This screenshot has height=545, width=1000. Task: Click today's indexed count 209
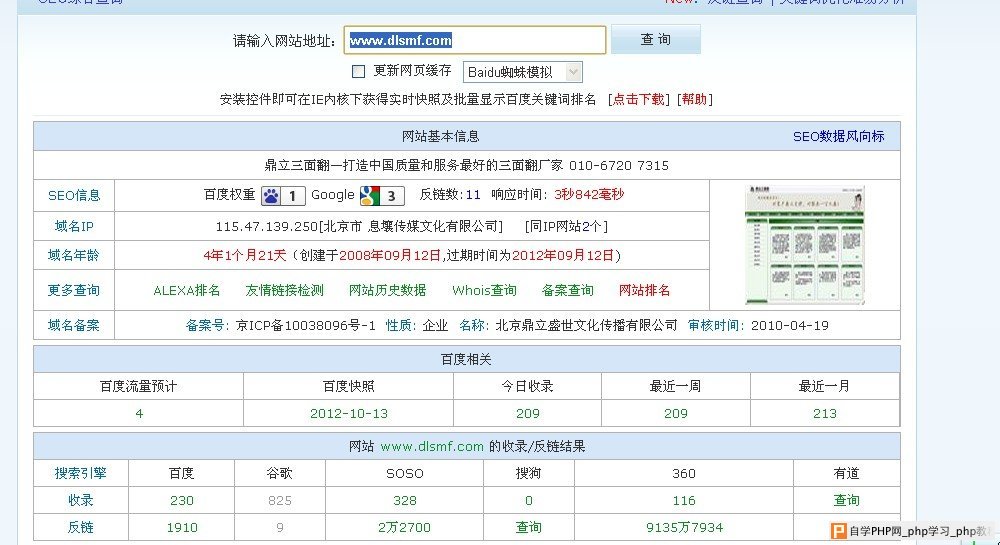click(528, 414)
